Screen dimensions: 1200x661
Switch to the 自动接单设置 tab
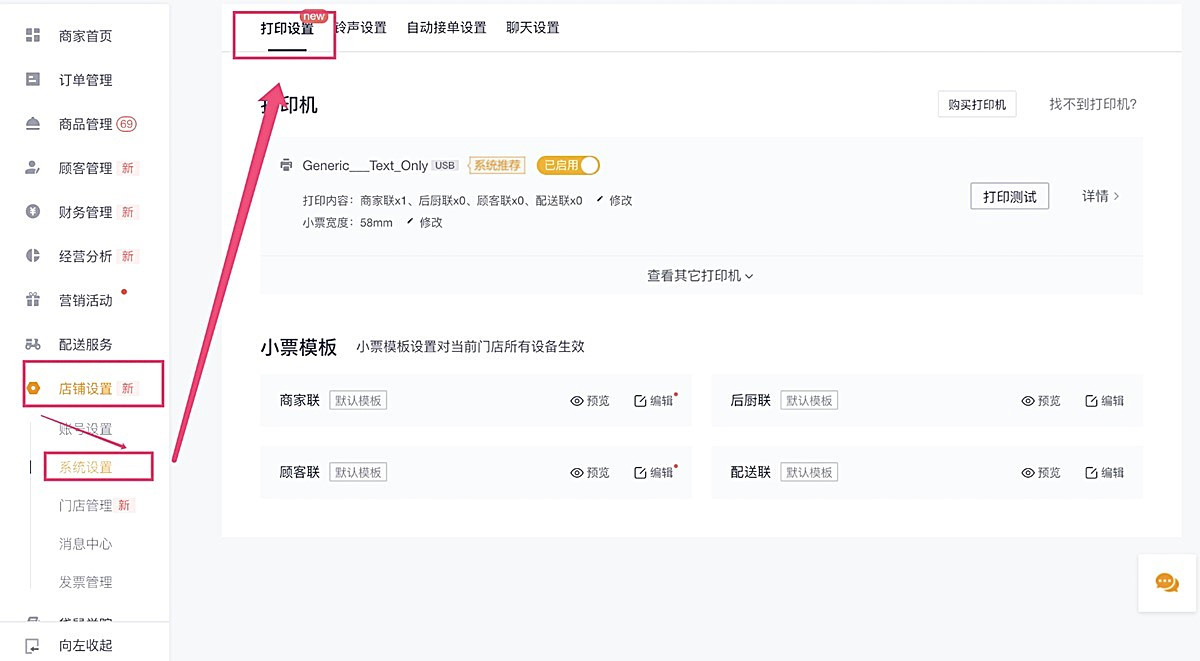[x=446, y=28]
